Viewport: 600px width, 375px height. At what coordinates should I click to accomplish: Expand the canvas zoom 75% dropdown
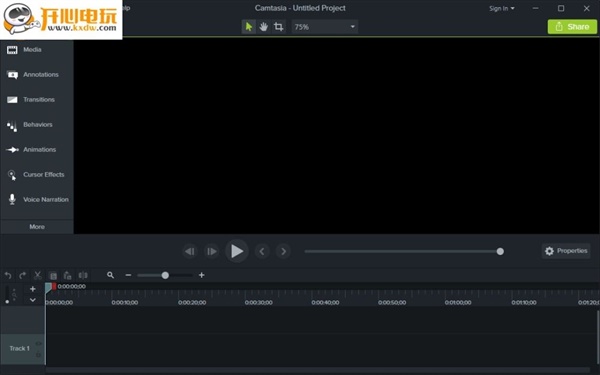tap(325, 27)
